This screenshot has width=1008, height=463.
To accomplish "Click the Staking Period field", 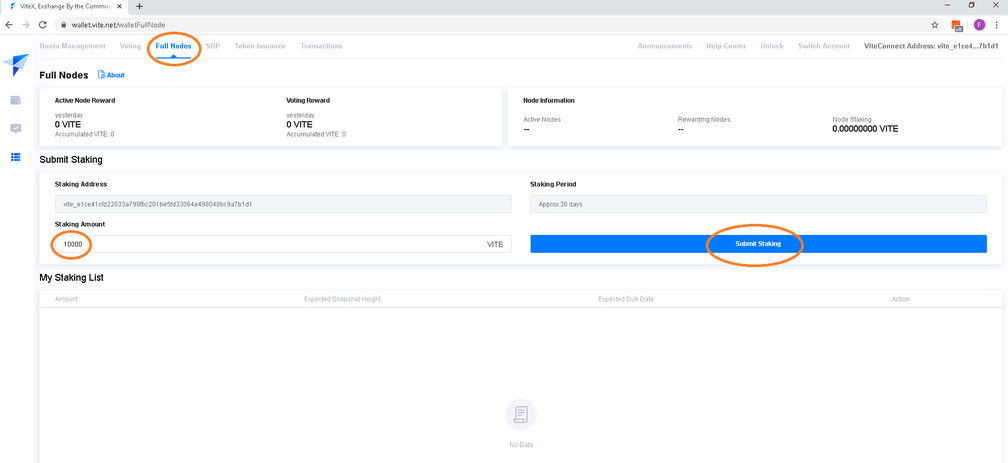I will pos(758,204).
